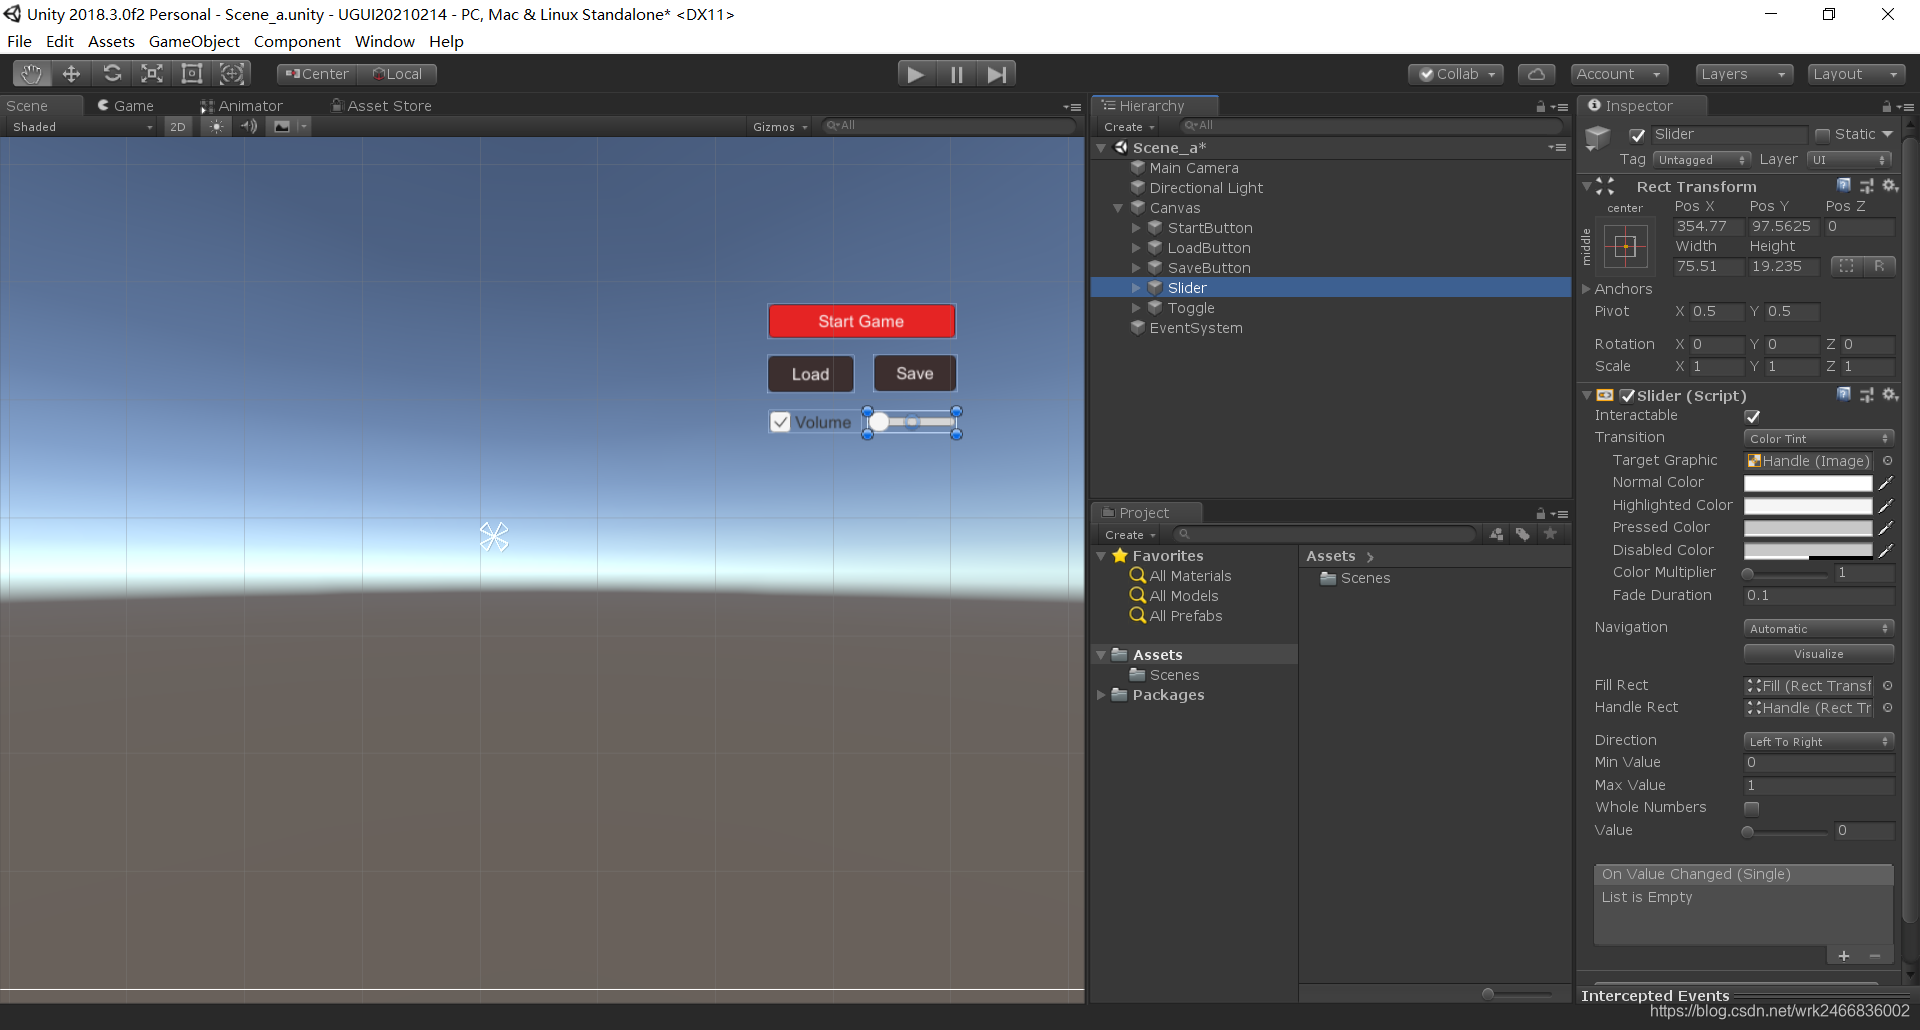Toggle Local handle rotation

(397, 74)
